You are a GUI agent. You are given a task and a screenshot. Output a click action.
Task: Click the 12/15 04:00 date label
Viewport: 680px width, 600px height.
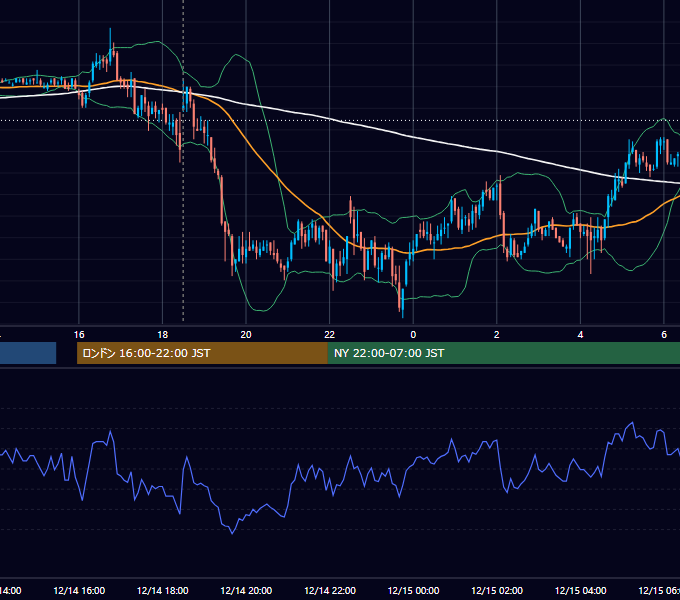580,590
